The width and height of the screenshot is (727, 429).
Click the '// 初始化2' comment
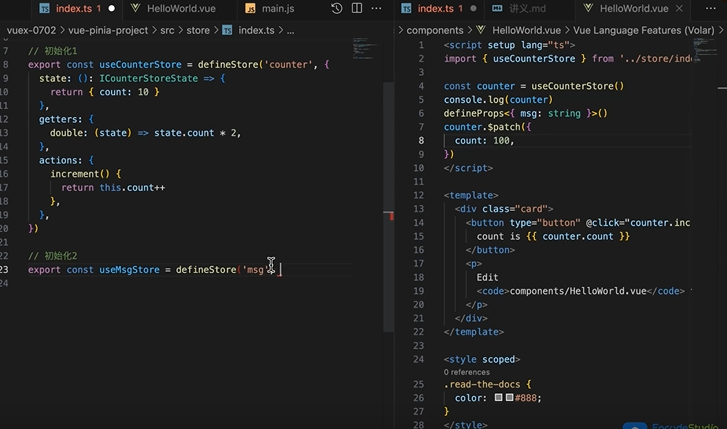[52, 256]
